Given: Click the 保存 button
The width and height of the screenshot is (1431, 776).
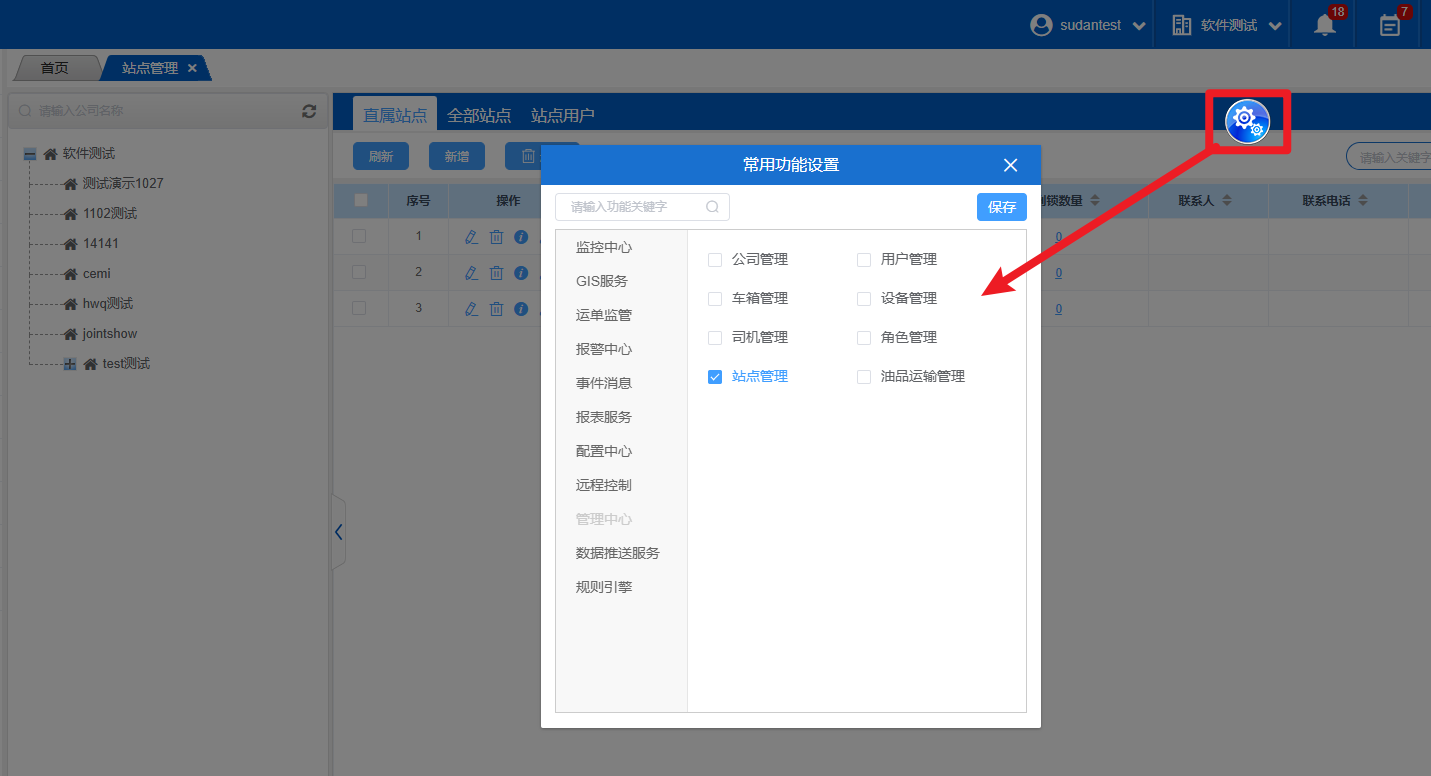Looking at the screenshot, I should (x=1001, y=207).
